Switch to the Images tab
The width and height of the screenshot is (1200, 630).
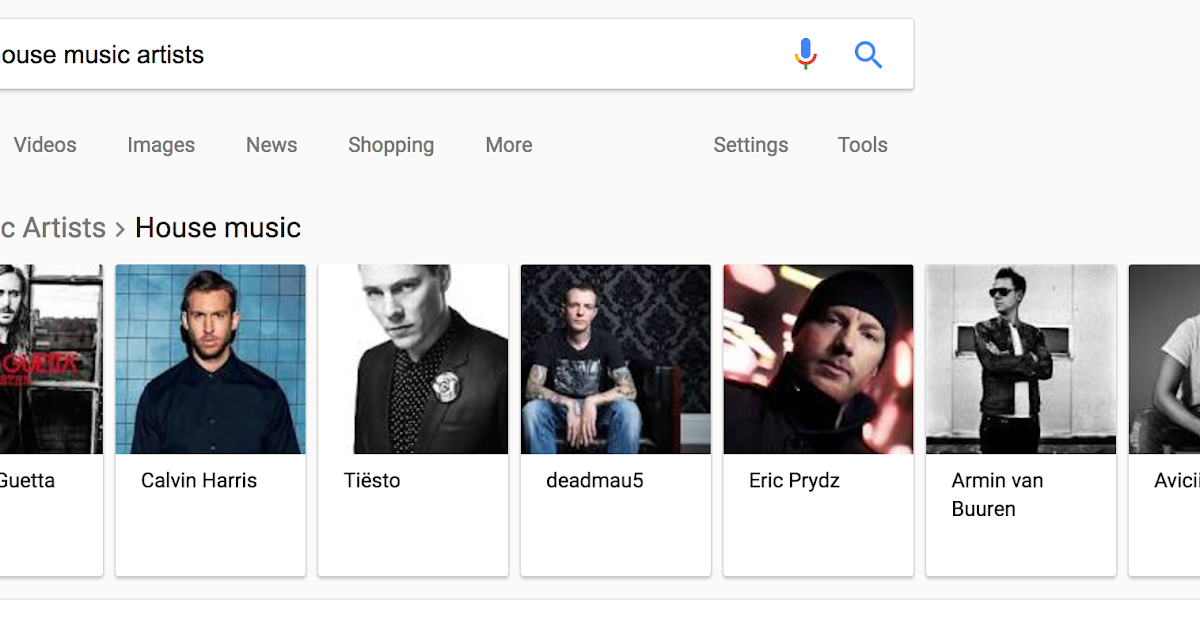[161, 145]
